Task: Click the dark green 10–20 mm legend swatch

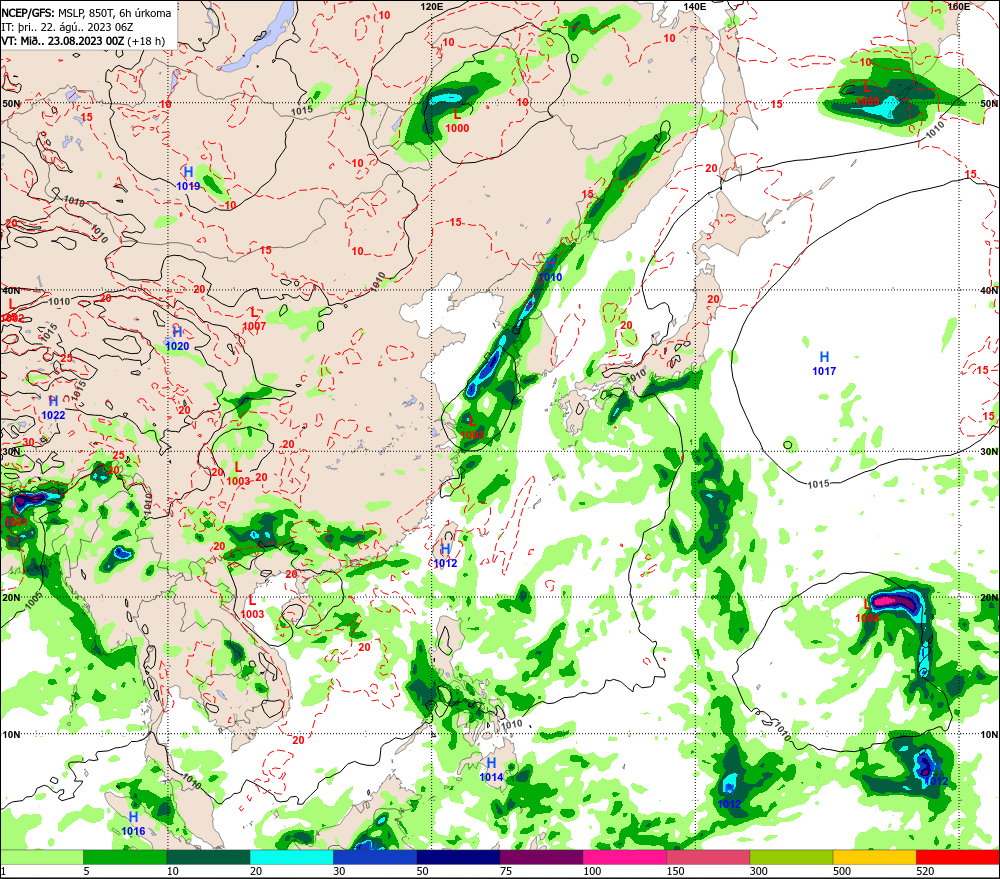Action: click(x=209, y=857)
